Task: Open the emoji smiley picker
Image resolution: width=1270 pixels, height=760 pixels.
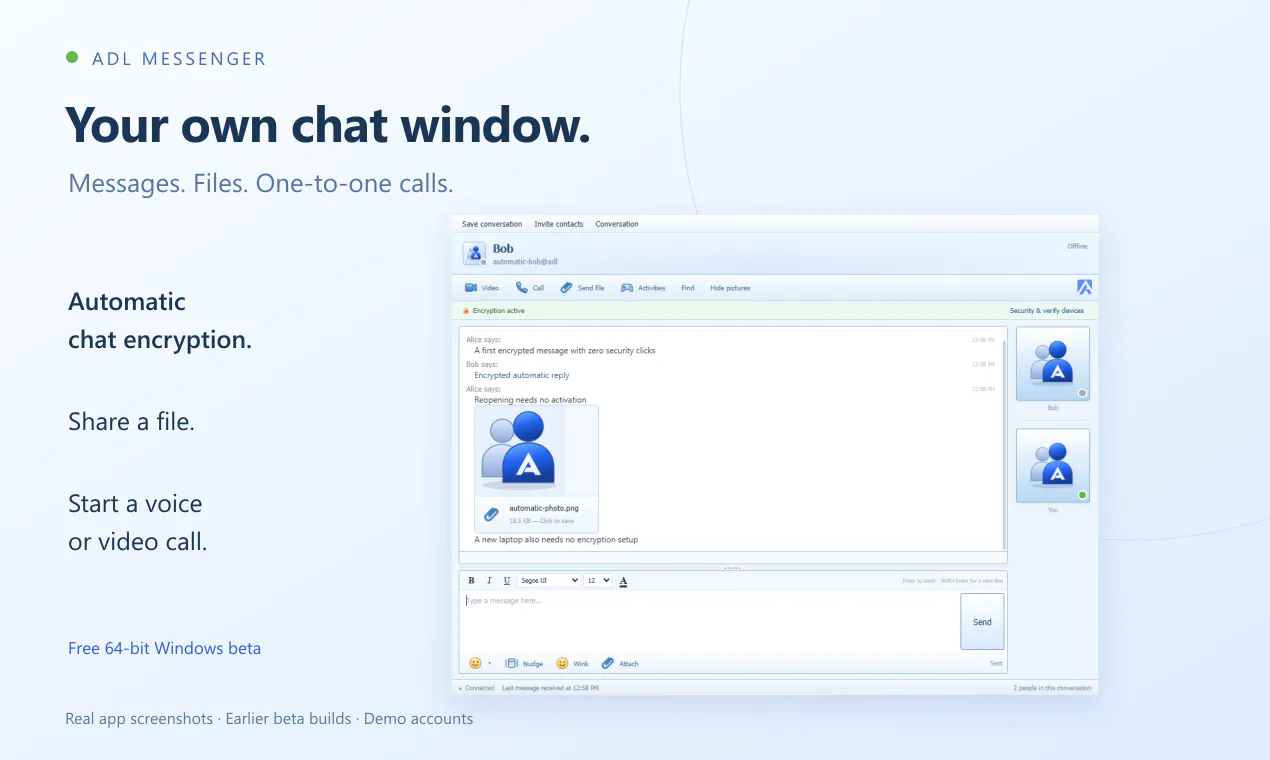Action: [x=475, y=663]
